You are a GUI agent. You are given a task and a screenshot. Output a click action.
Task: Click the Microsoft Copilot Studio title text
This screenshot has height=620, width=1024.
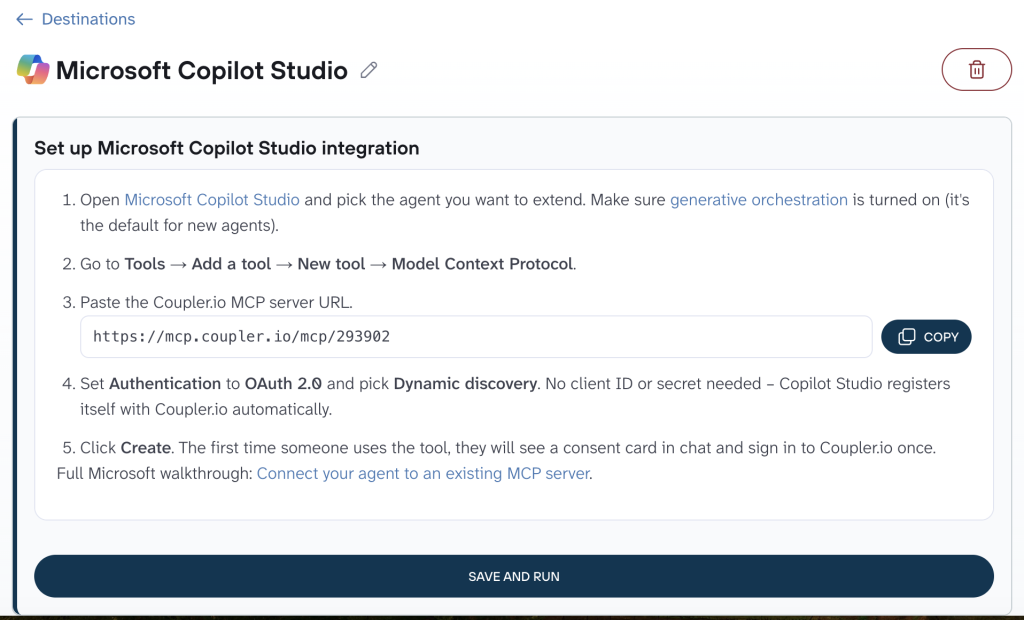tap(202, 70)
